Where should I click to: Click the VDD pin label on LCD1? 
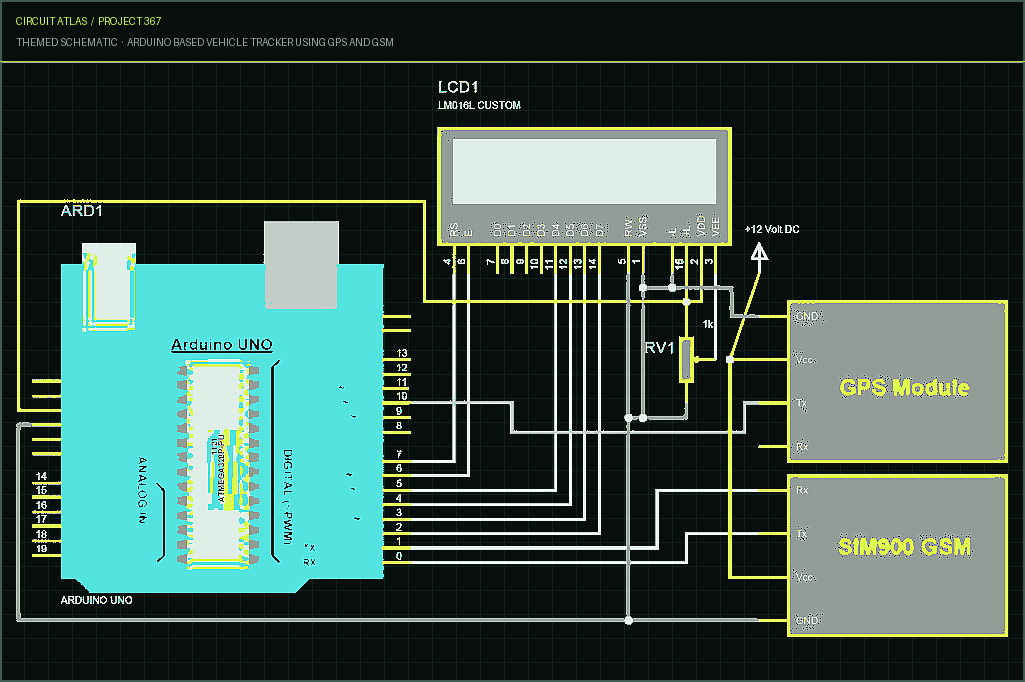click(701, 226)
